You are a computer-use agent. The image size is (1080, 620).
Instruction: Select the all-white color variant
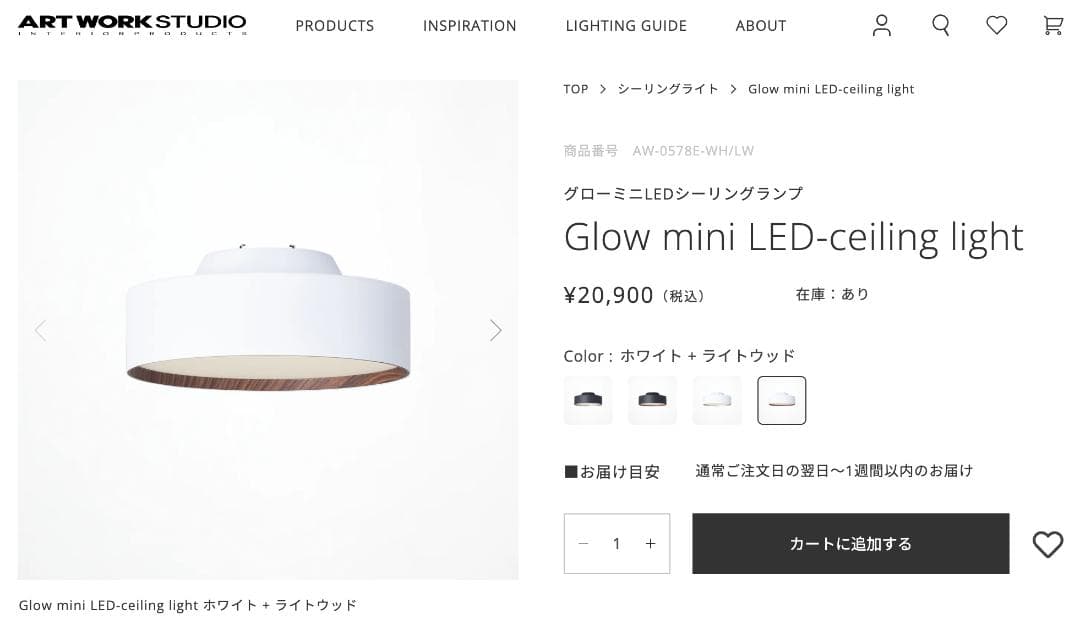coord(717,400)
